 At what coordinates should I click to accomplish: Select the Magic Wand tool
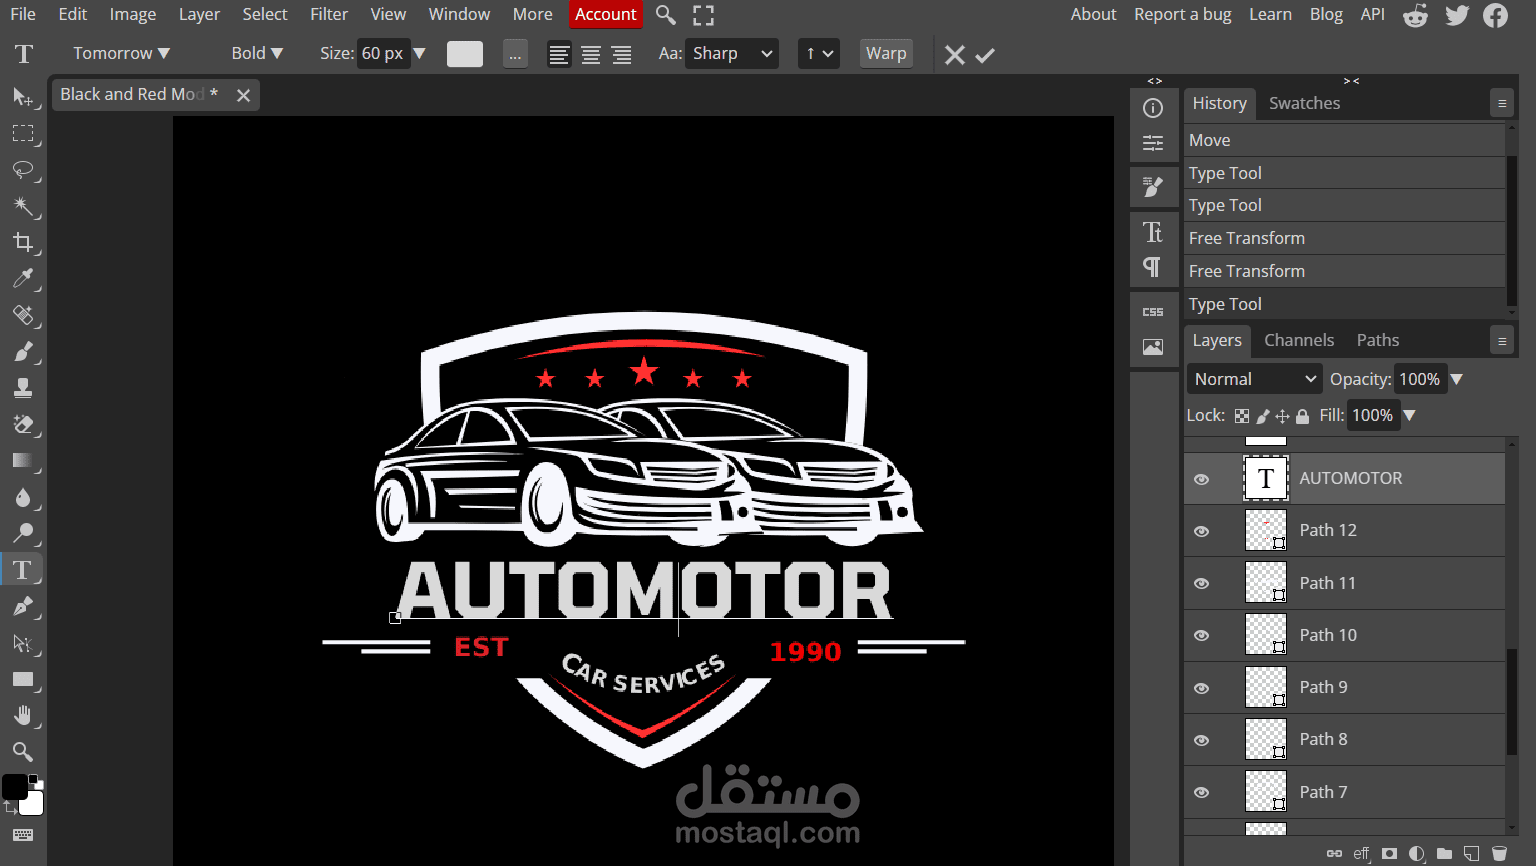coord(23,206)
